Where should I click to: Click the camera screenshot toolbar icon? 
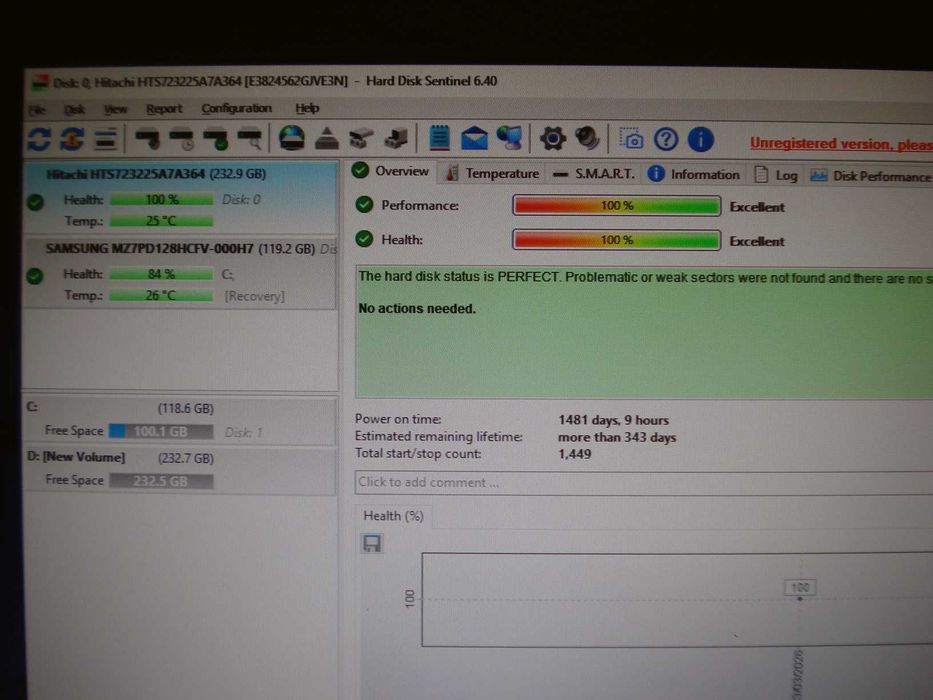click(x=631, y=139)
